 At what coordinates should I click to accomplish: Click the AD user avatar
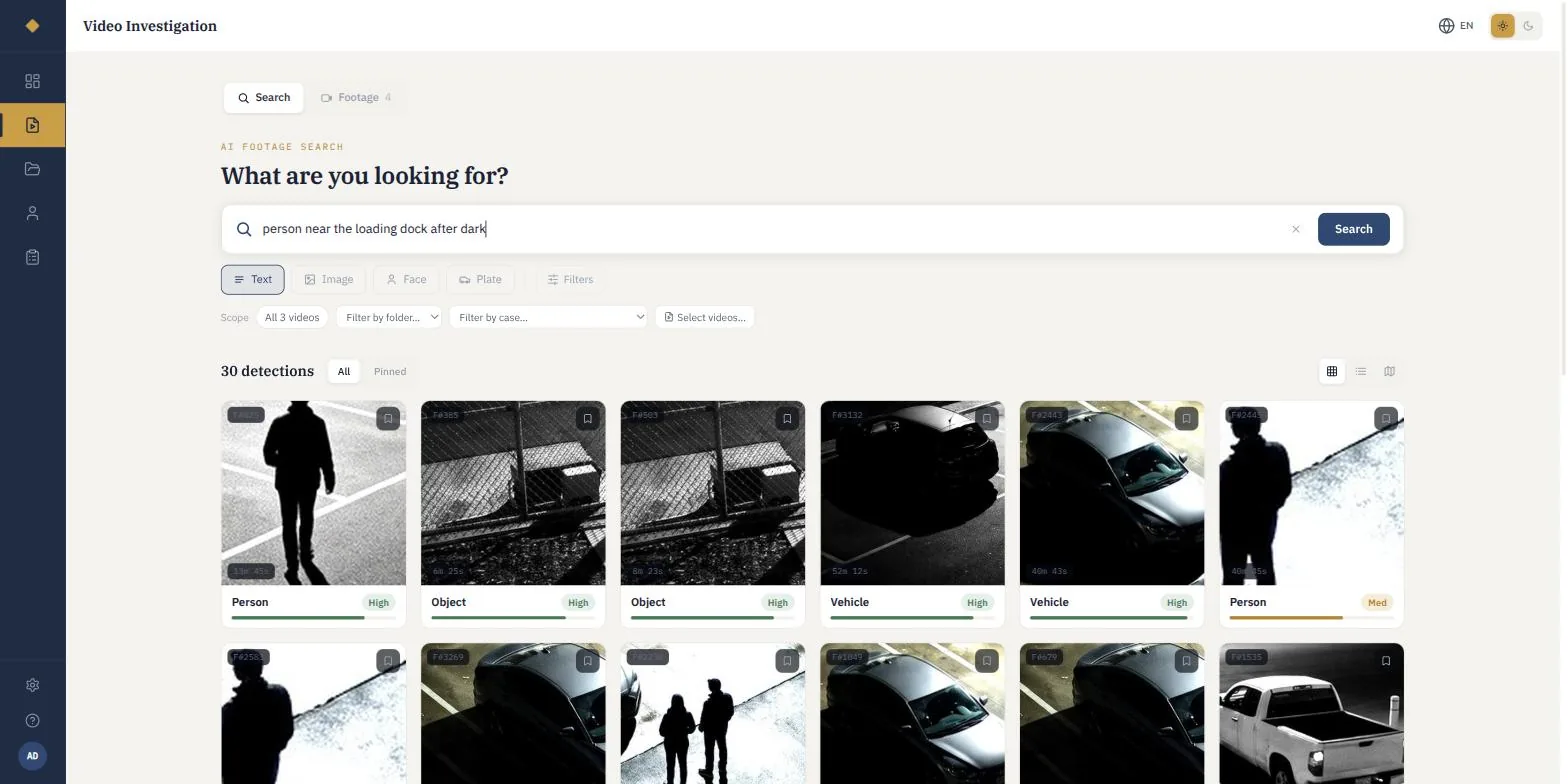tap(32, 756)
